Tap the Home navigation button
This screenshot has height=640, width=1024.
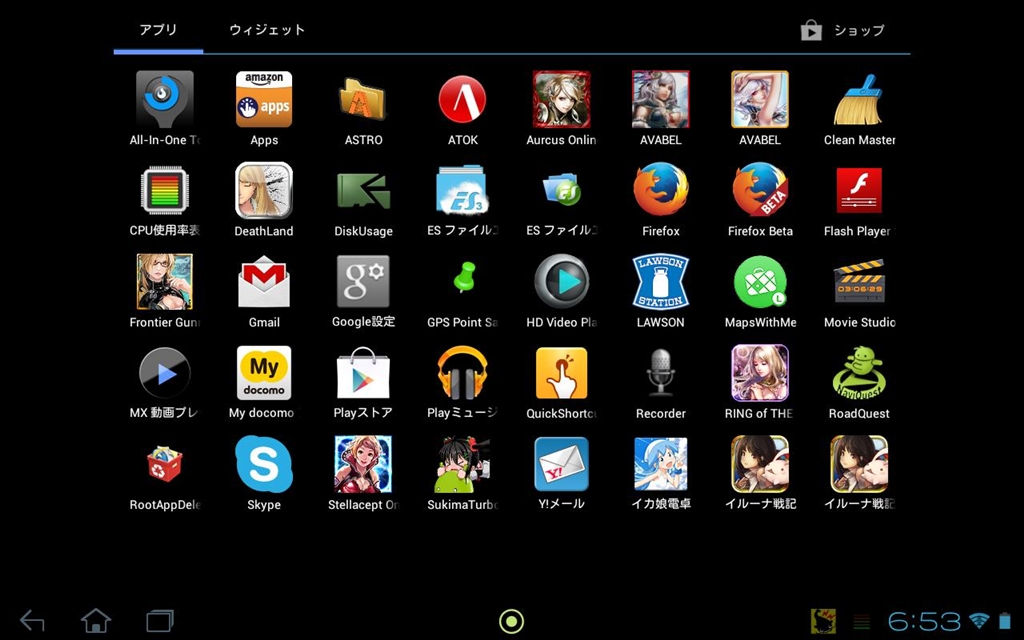[x=95, y=620]
